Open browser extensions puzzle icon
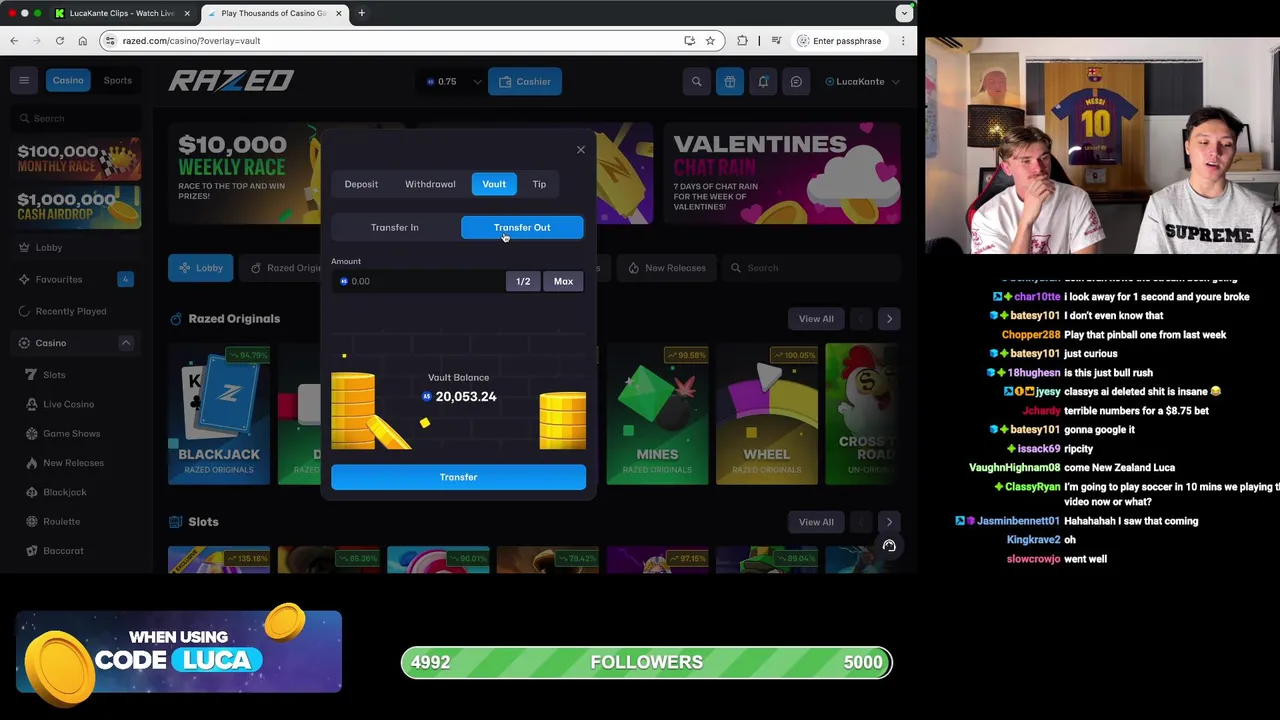The image size is (1280, 720). pos(742,41)
